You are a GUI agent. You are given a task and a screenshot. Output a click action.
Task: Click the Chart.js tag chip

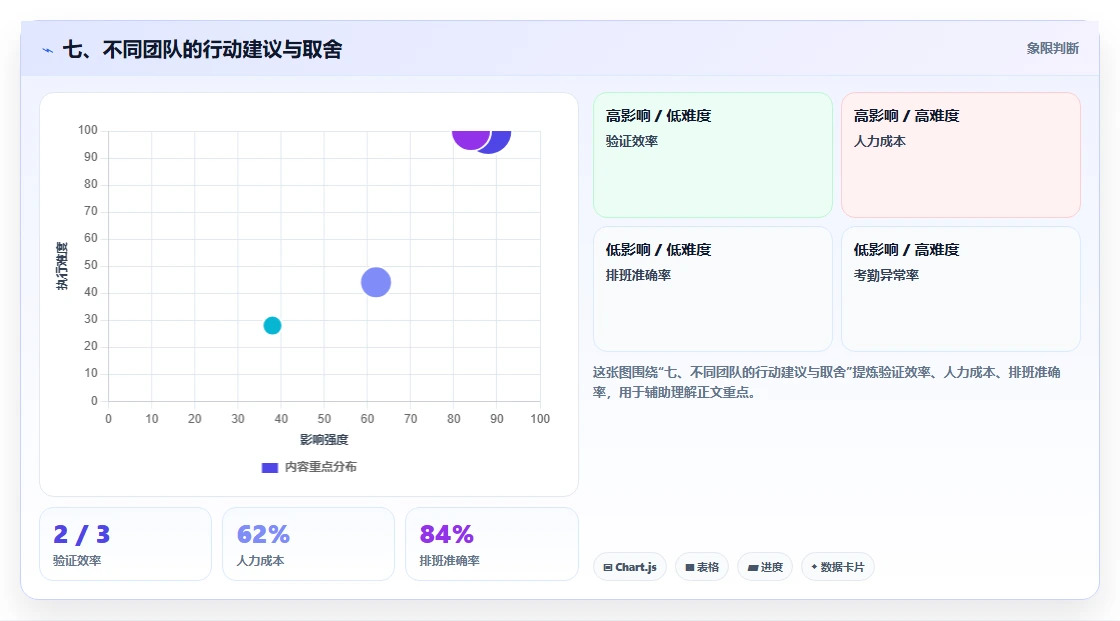point(630,567)
